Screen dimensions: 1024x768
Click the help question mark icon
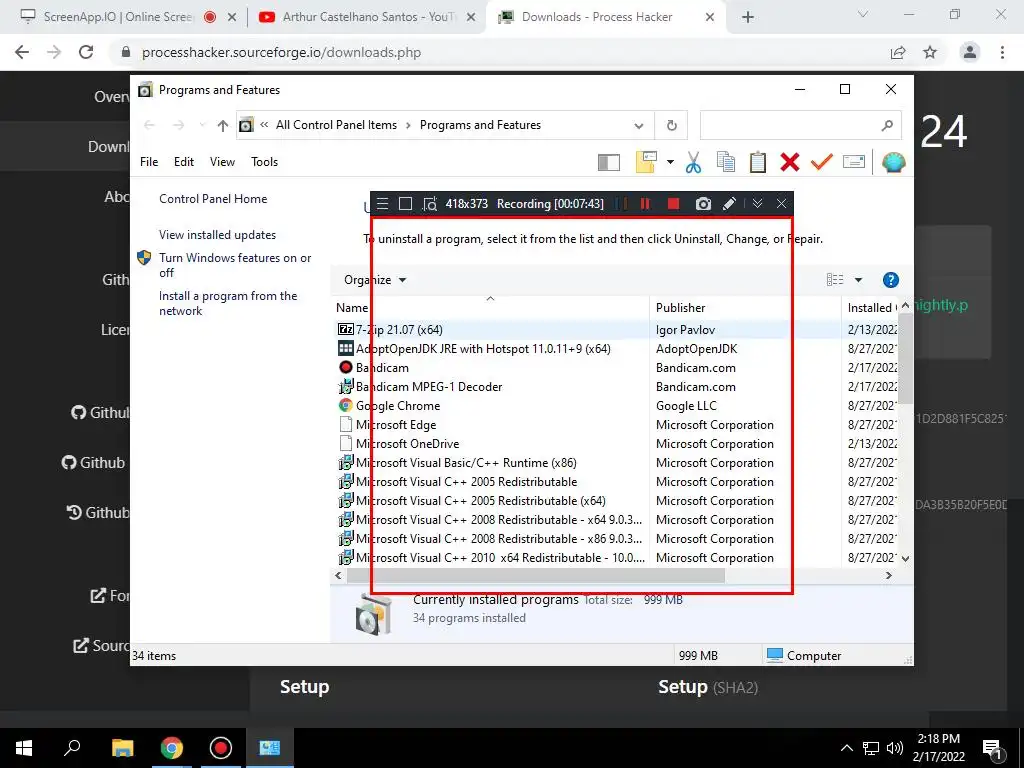point(891,280)
